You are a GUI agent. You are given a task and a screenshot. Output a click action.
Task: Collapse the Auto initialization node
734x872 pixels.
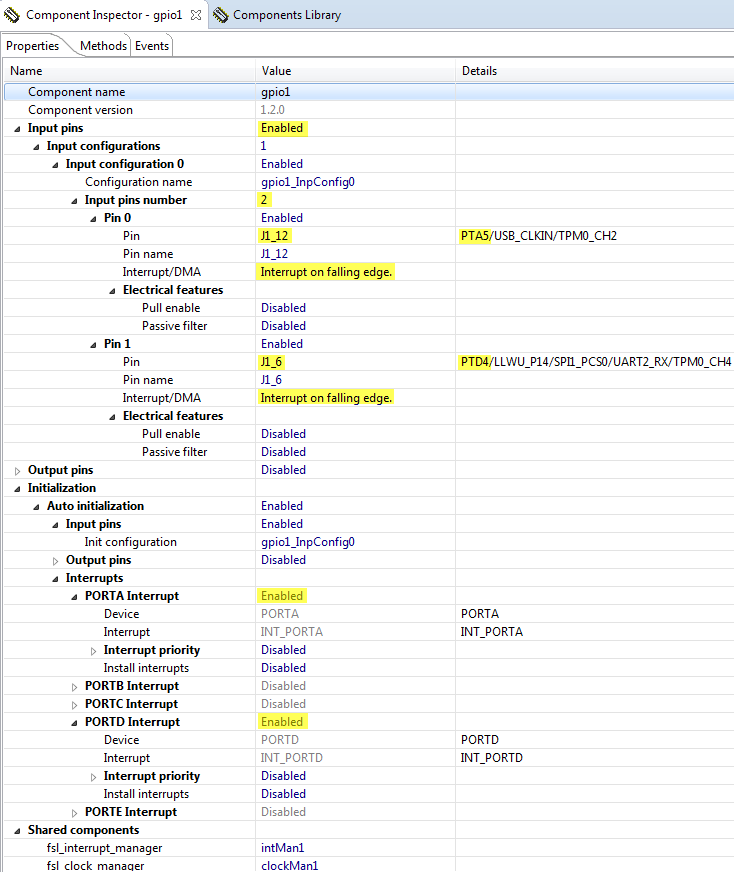click(x=36, y=507)
